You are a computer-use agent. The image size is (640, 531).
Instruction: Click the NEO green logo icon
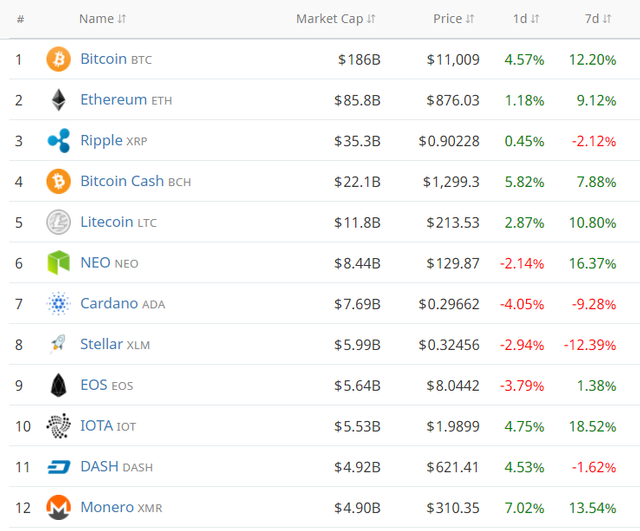[59, 263]
